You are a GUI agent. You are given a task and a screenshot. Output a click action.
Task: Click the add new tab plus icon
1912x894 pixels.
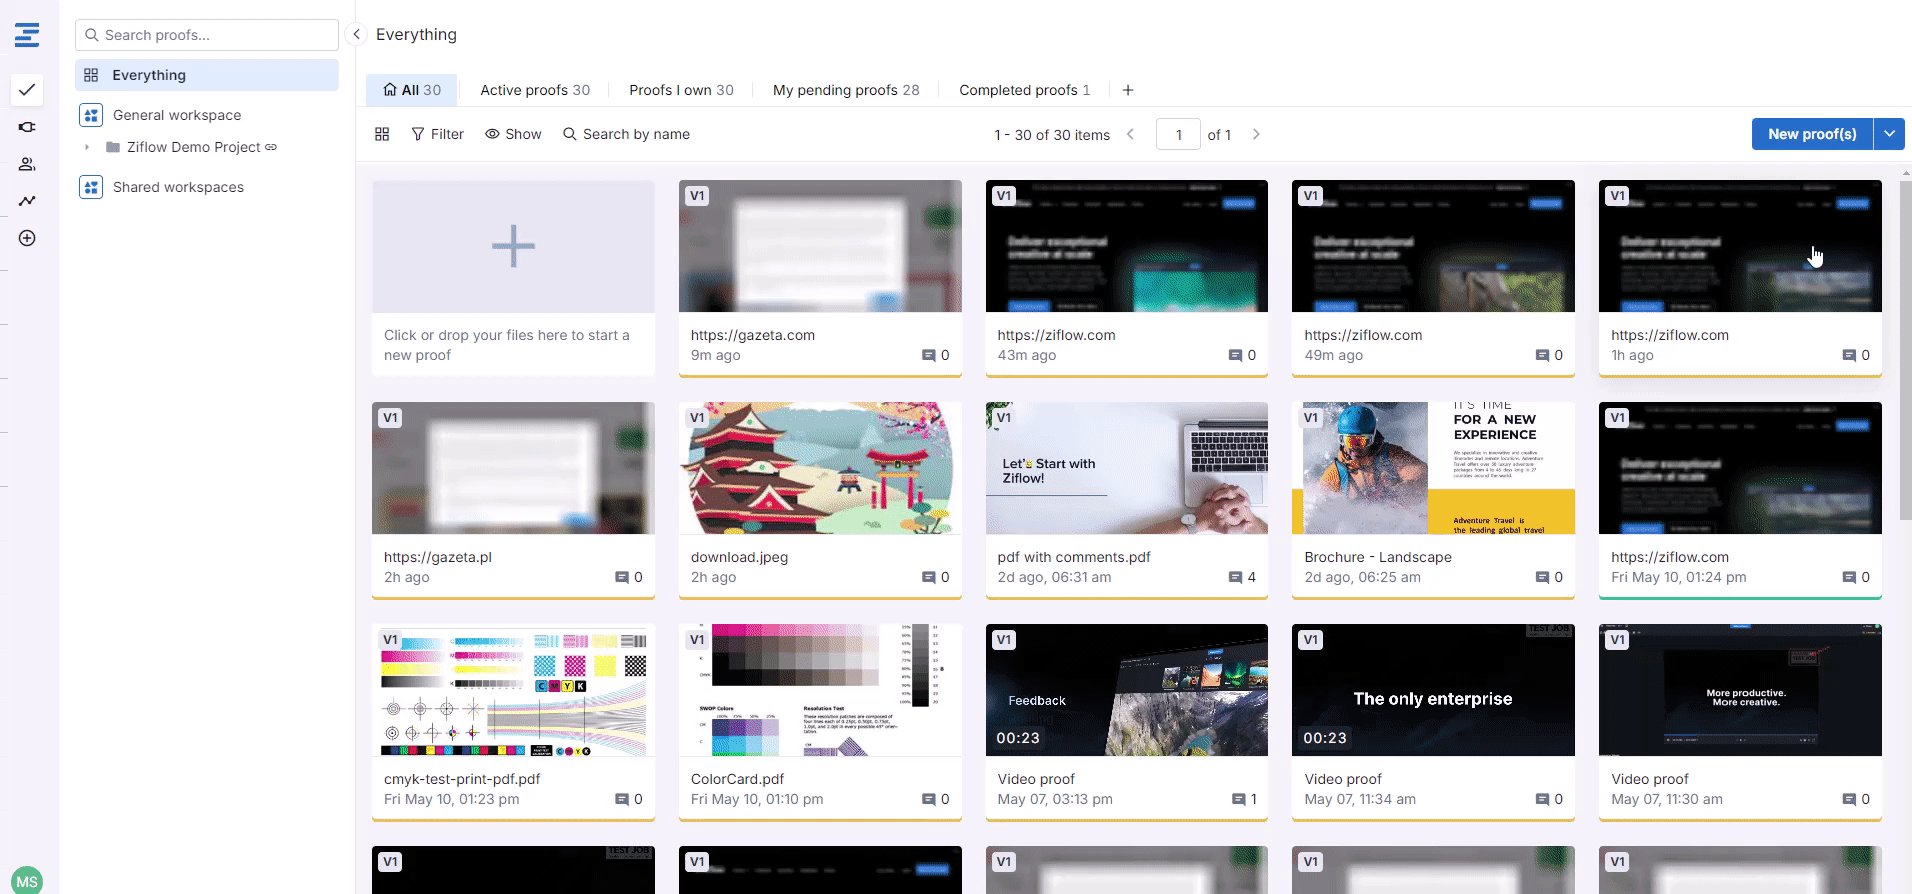click(1128, 90)
